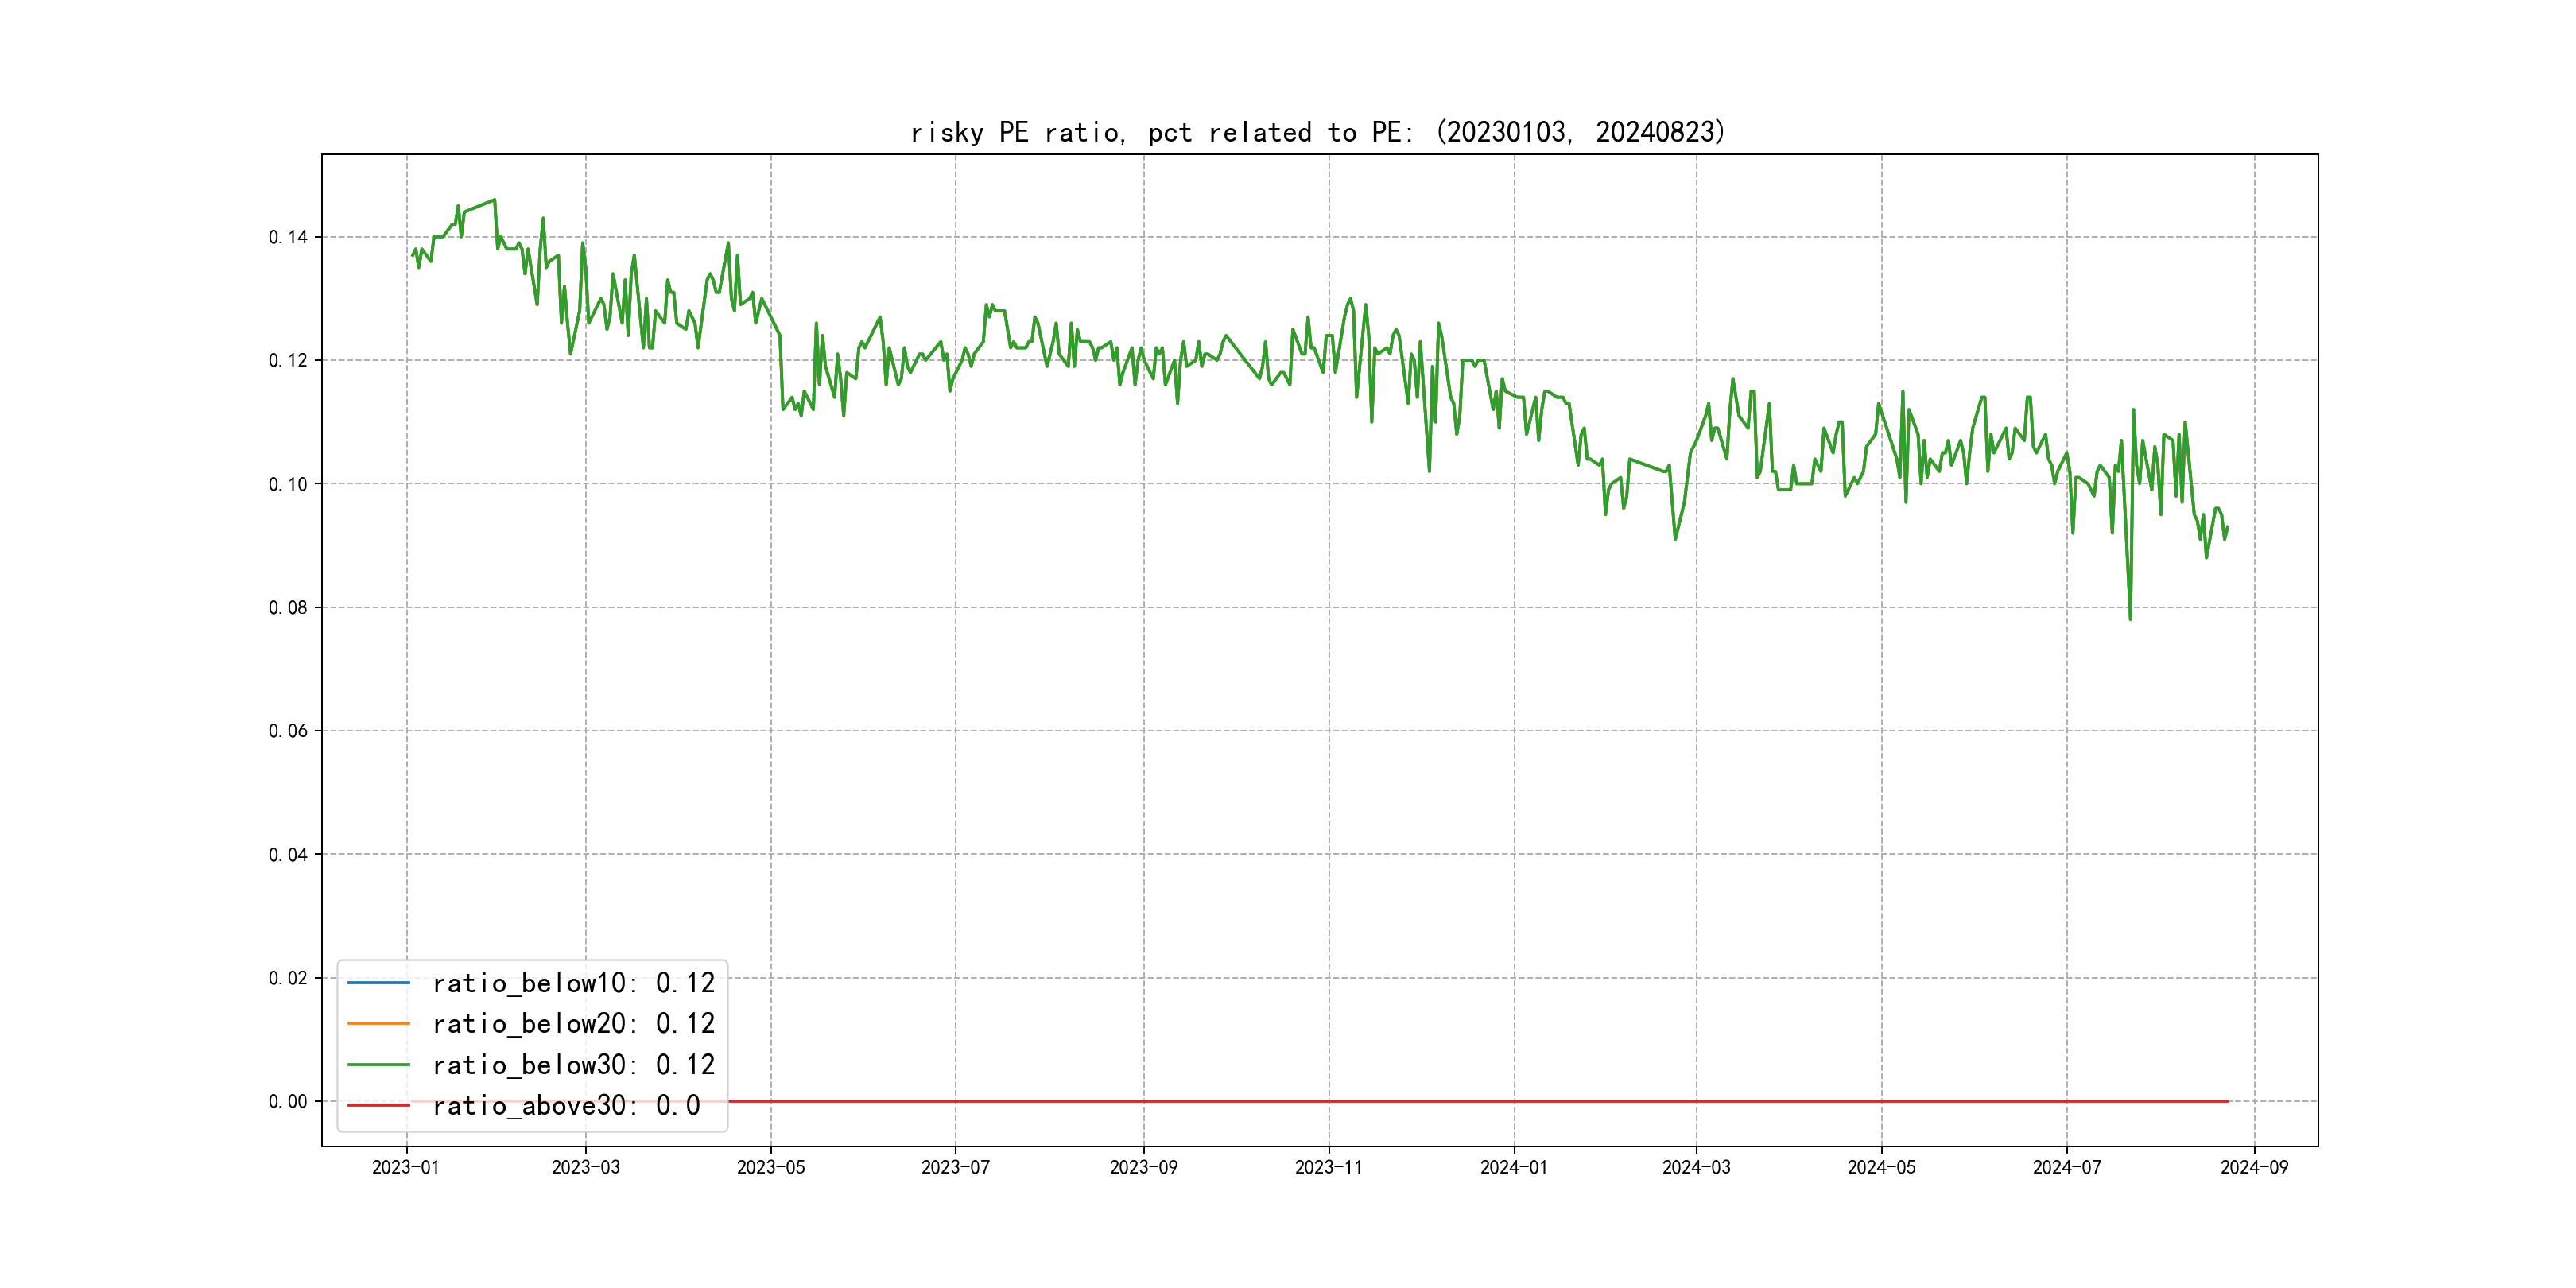Click the 2024-05 x-axis tick label

click(x=1881, y=1168)
